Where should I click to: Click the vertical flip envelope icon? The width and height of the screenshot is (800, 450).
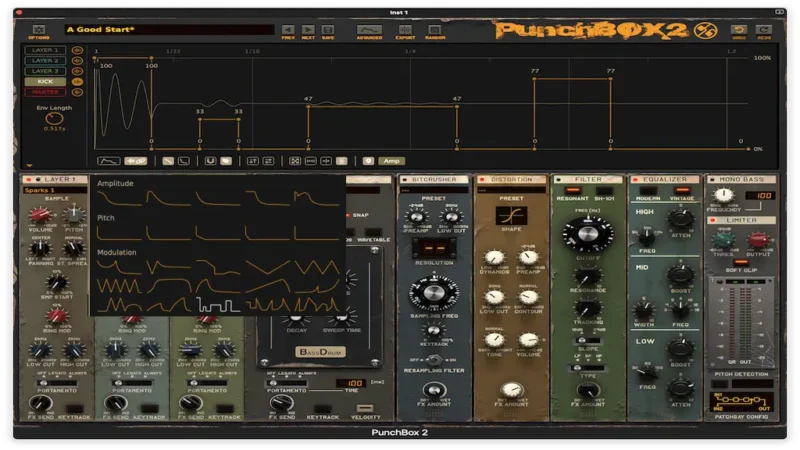pyautogui.click(x=253, y=161)
